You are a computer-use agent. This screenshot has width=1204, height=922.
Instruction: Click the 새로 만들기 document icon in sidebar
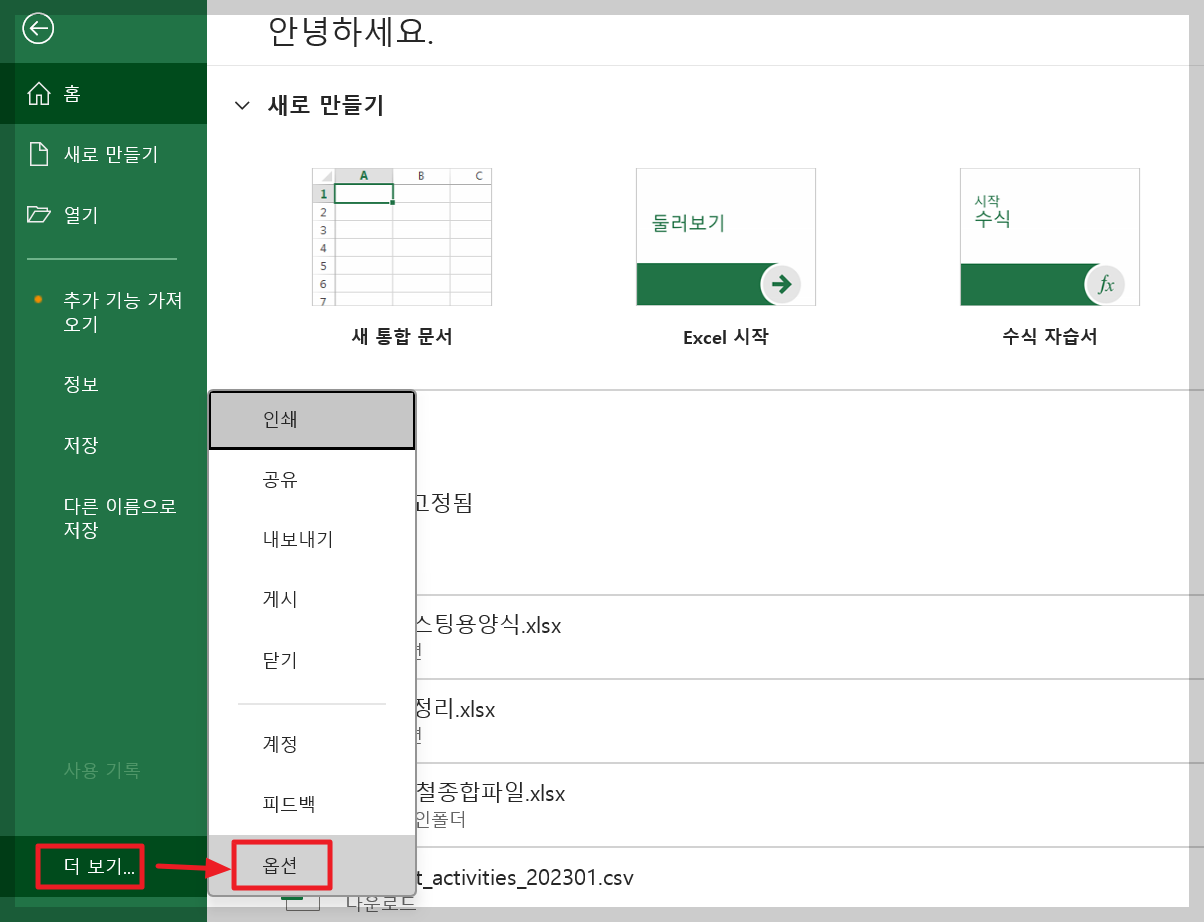pyautogui.click(x=39, y=154)
